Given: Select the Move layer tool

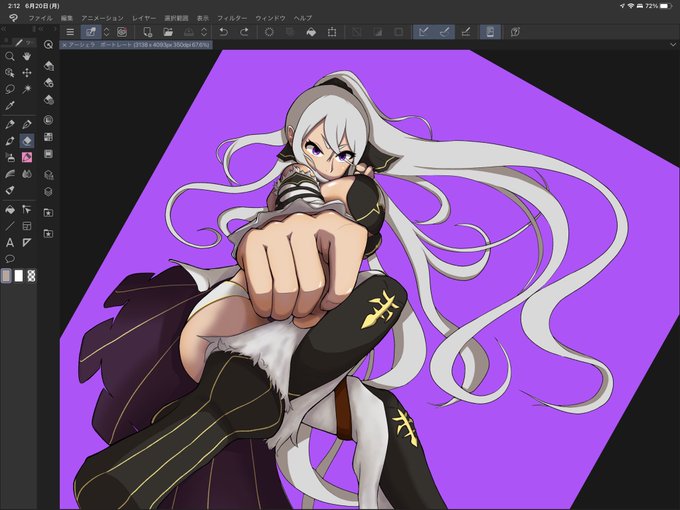Looking at the screenshot, I should [27, 73].
